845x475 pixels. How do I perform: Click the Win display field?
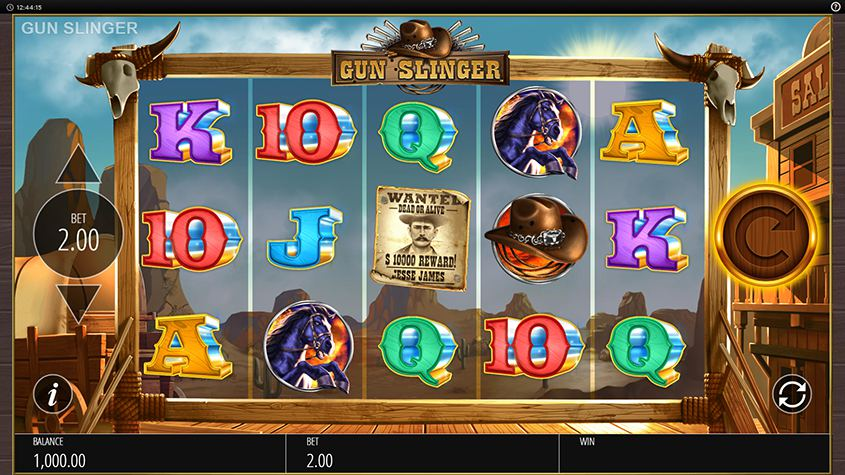coord(695,452)
